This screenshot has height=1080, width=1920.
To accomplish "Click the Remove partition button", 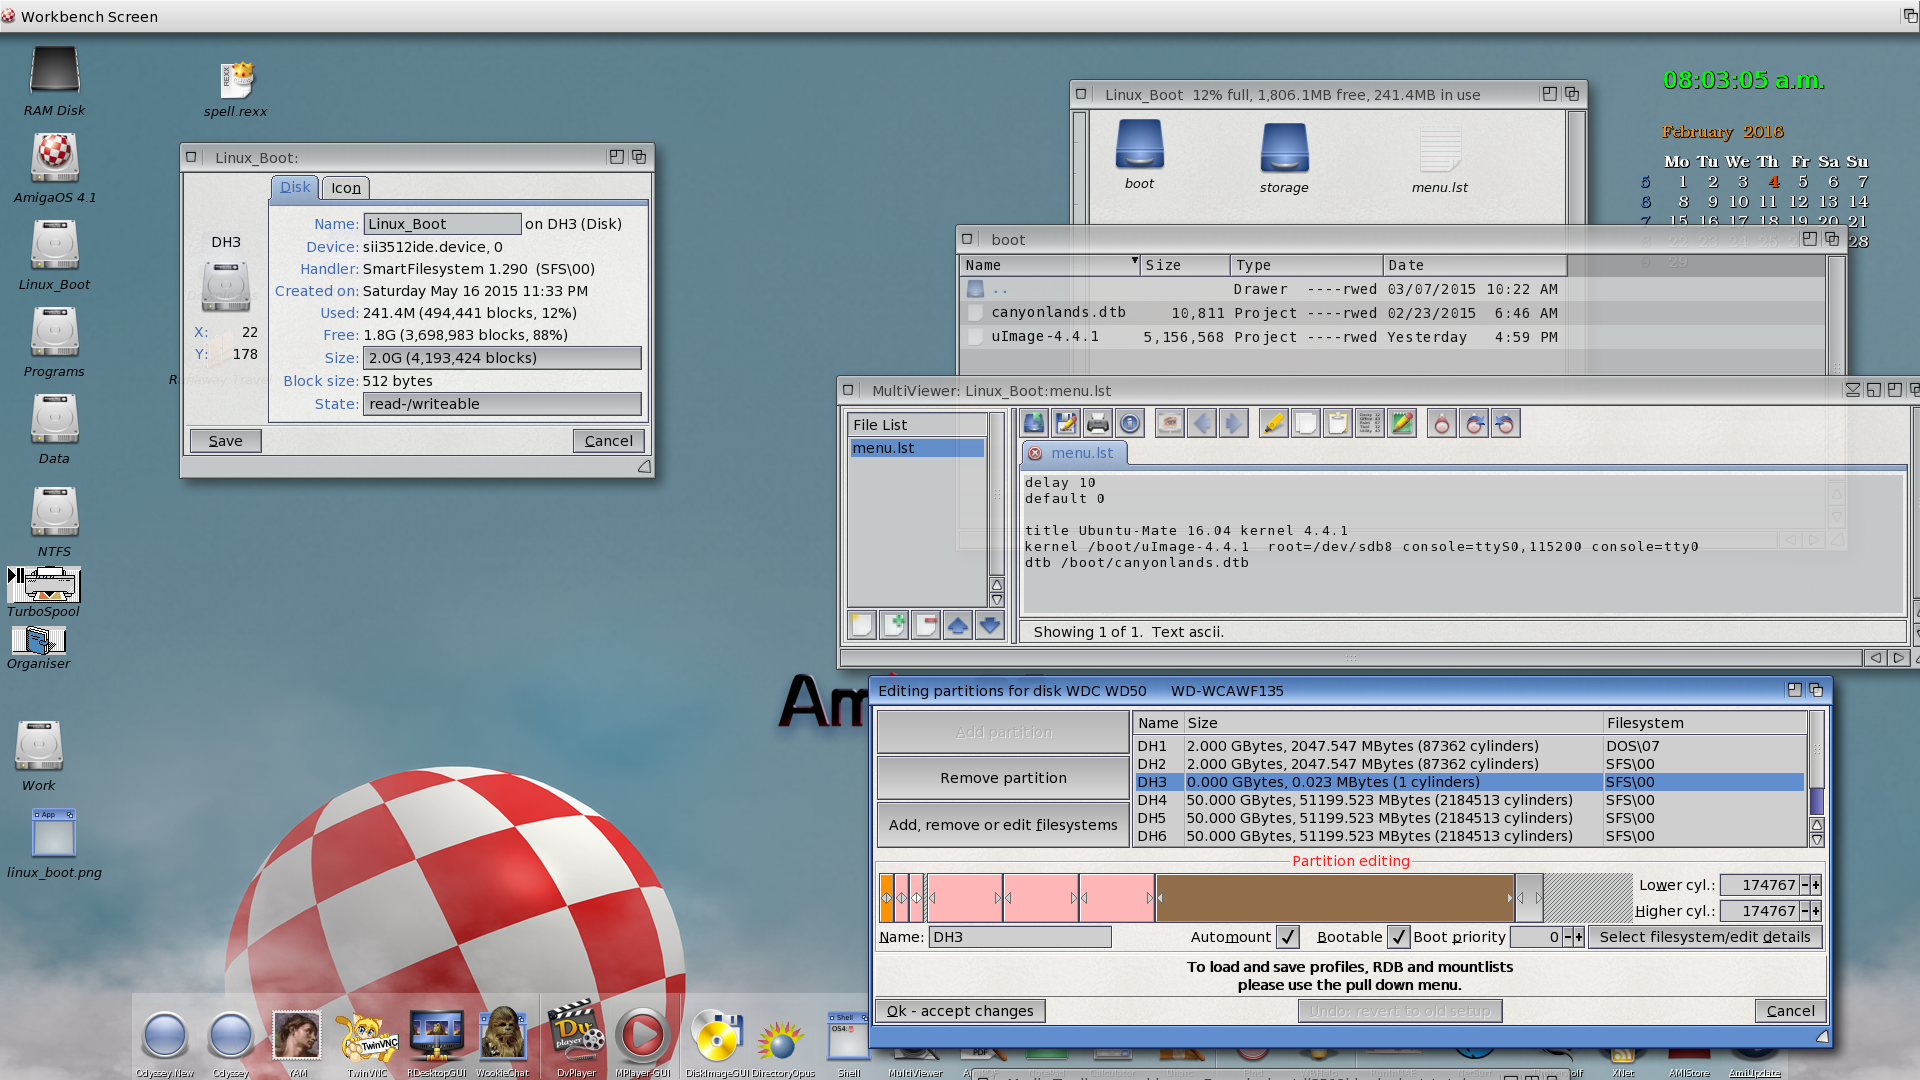I will pos(1003,778).
